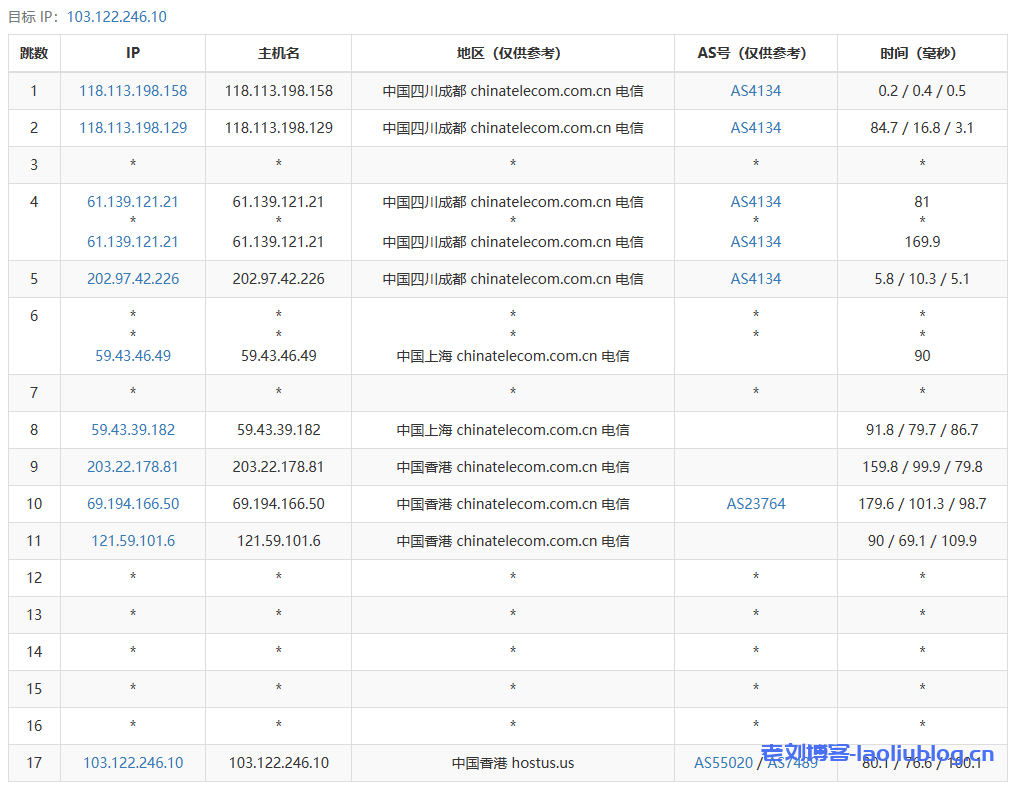
Task: Click the AS号（仅供参考） column header
Action: coord(756,54)
